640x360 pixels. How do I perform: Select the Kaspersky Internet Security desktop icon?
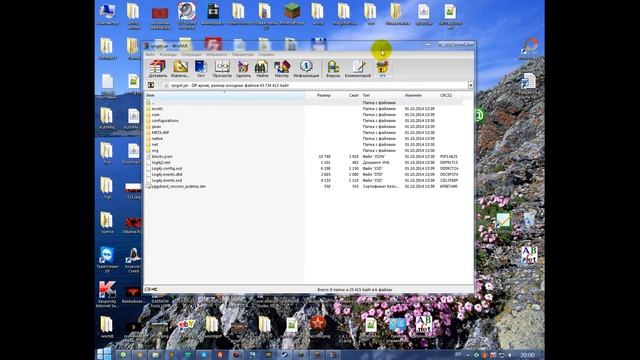click(x=107, y=294)
